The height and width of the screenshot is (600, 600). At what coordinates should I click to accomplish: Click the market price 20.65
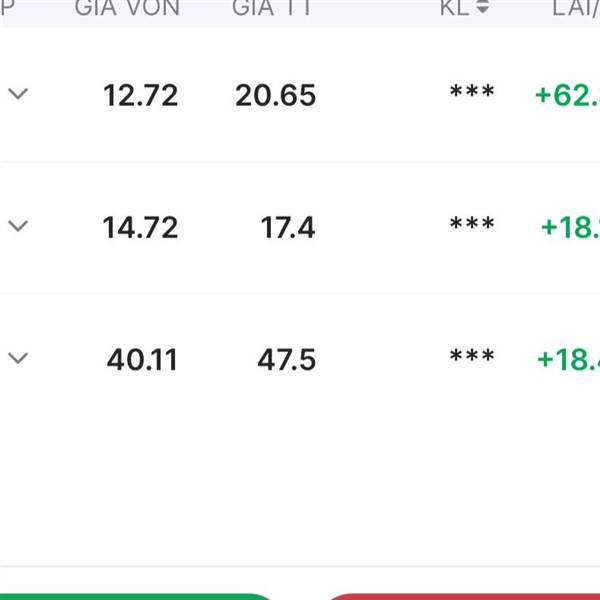(x=276, y=95)
